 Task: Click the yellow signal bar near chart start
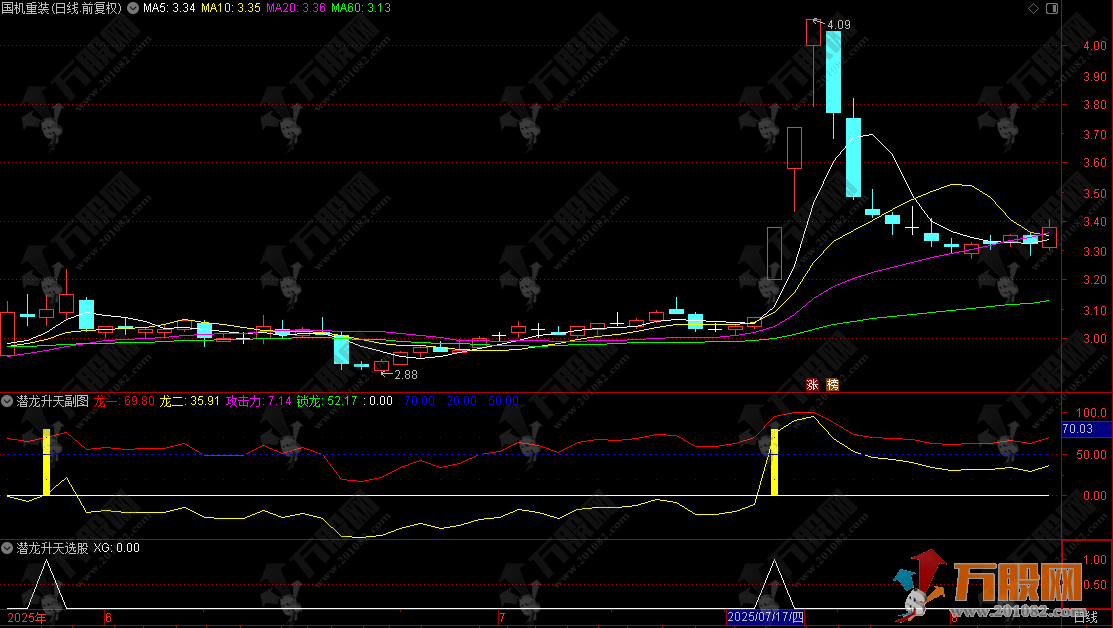tap(47, 462)
